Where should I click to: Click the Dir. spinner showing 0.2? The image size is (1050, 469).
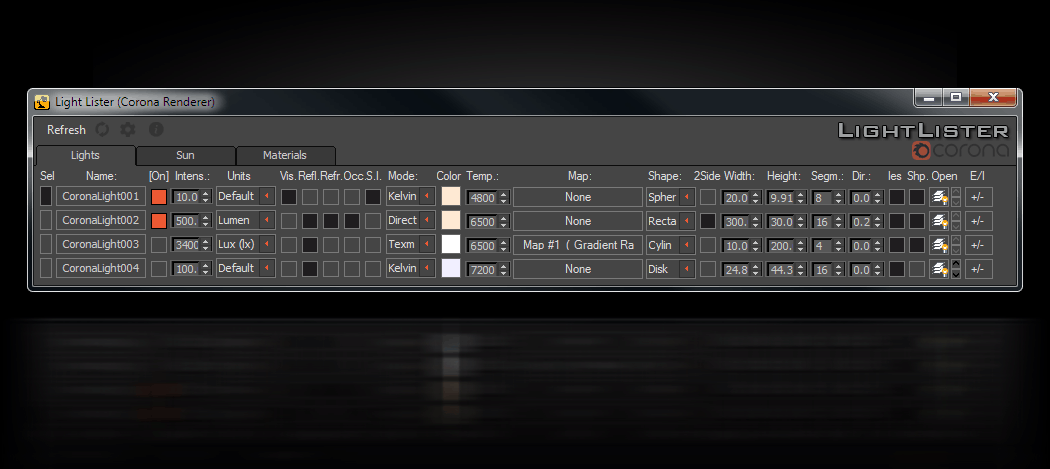(878, 222)
